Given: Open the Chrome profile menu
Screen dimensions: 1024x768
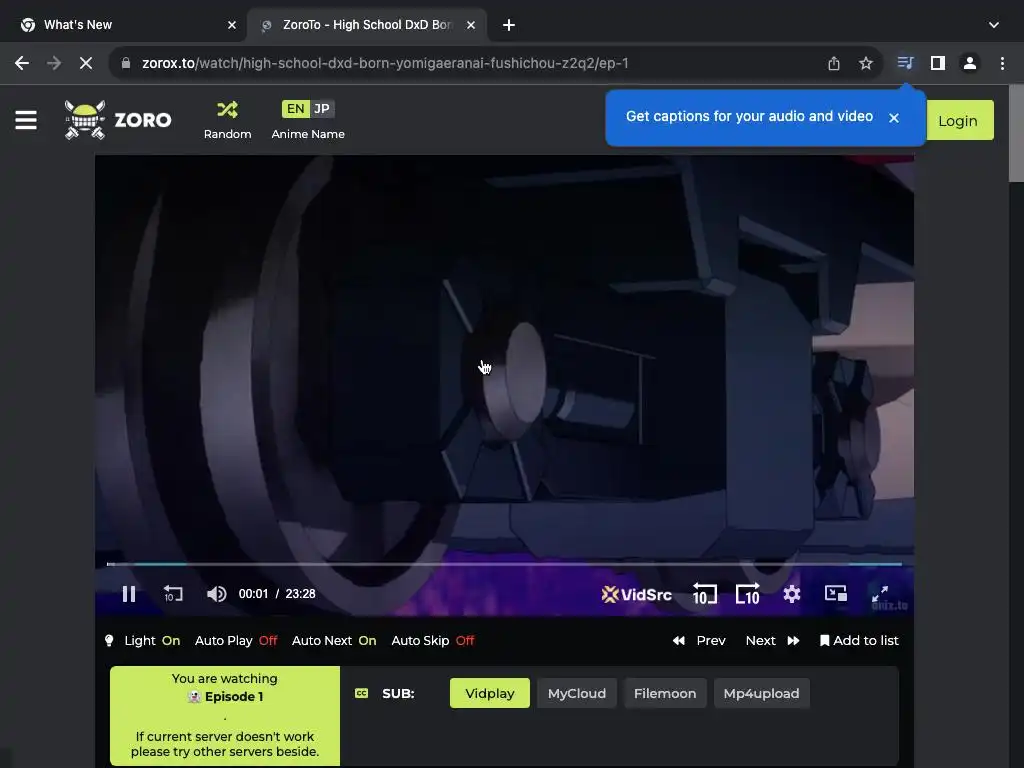Looking at the screenshot, I should (970, 63).
